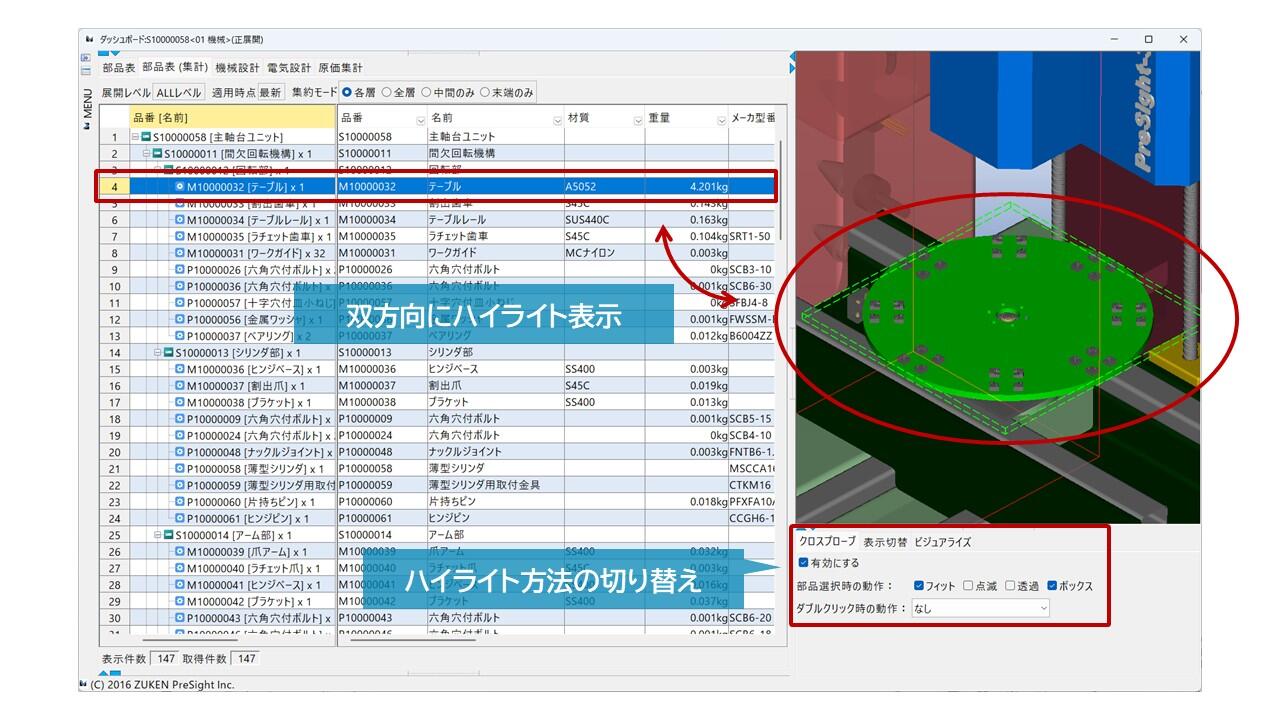Click the part icon of P10000058 薄型シリンダ
This screenshot has width=1280, height=720.
pos(180,468)
